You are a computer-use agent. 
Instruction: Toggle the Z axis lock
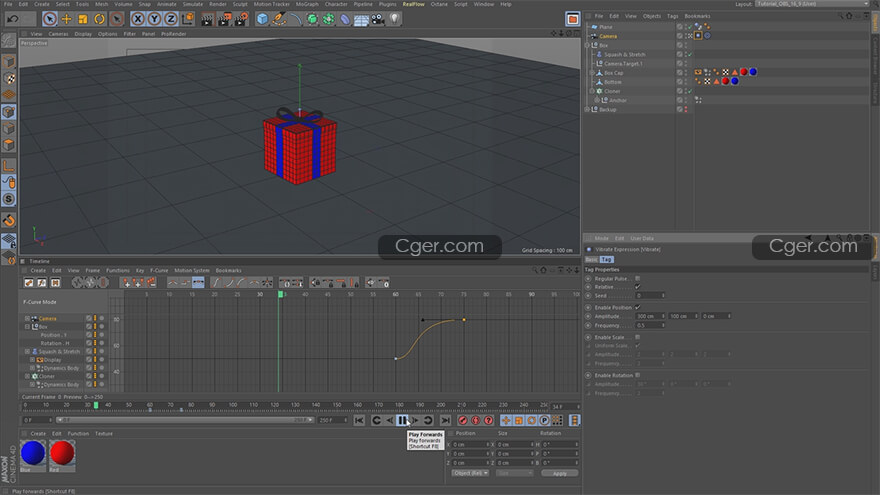tap(171, 19)
